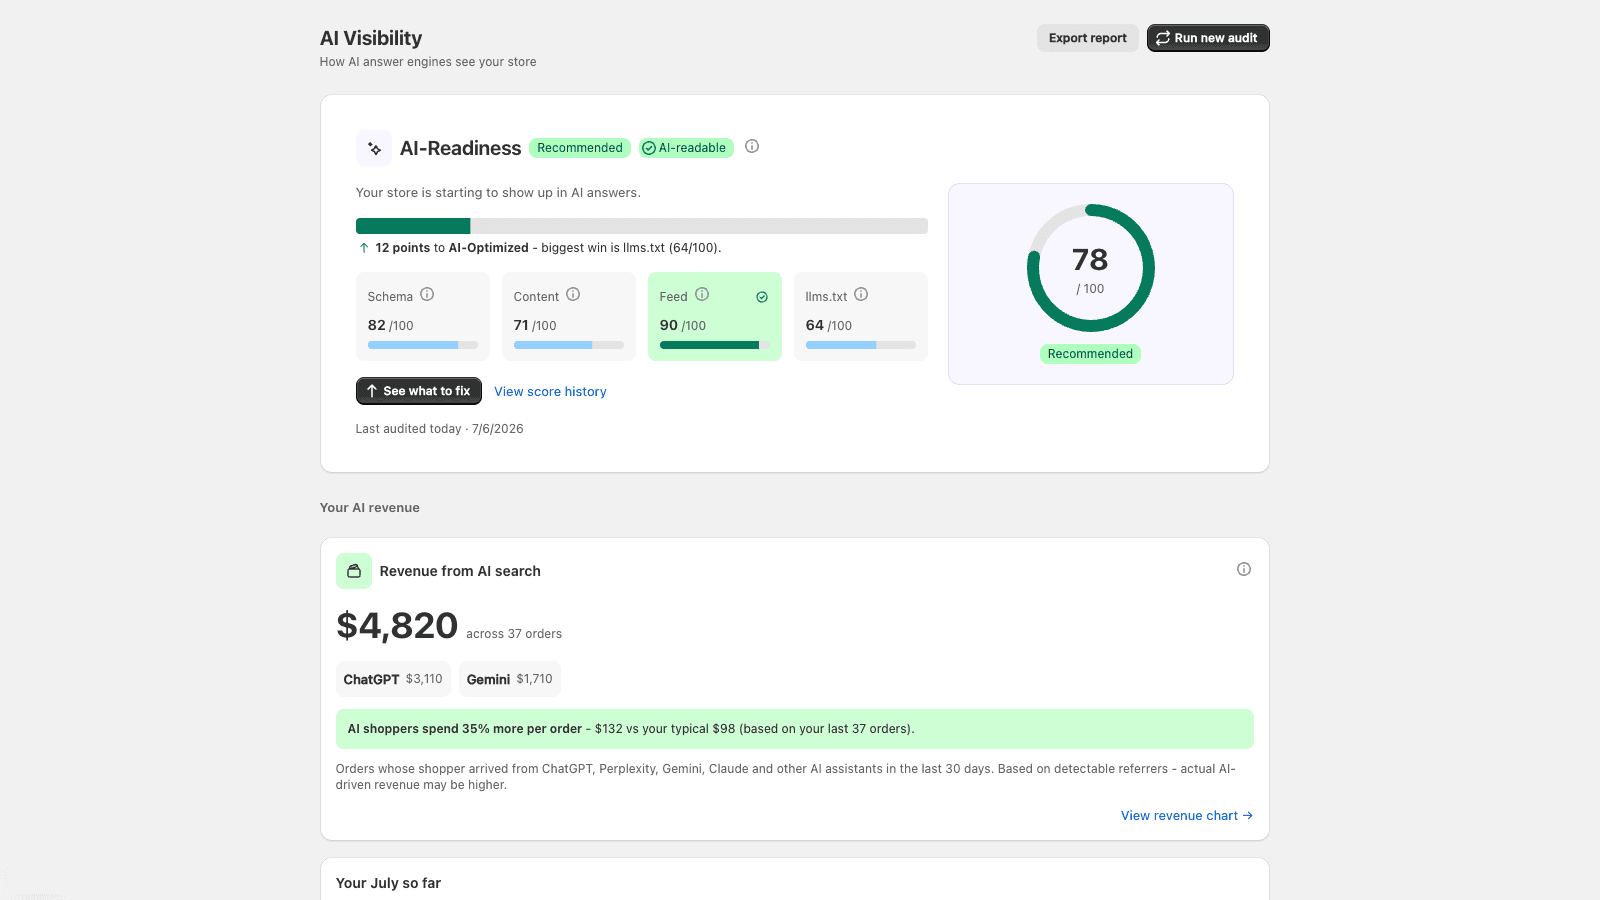Click the Recommended label under the score gauge
Screen dimensions: 1600x900
pos(1091,354)
